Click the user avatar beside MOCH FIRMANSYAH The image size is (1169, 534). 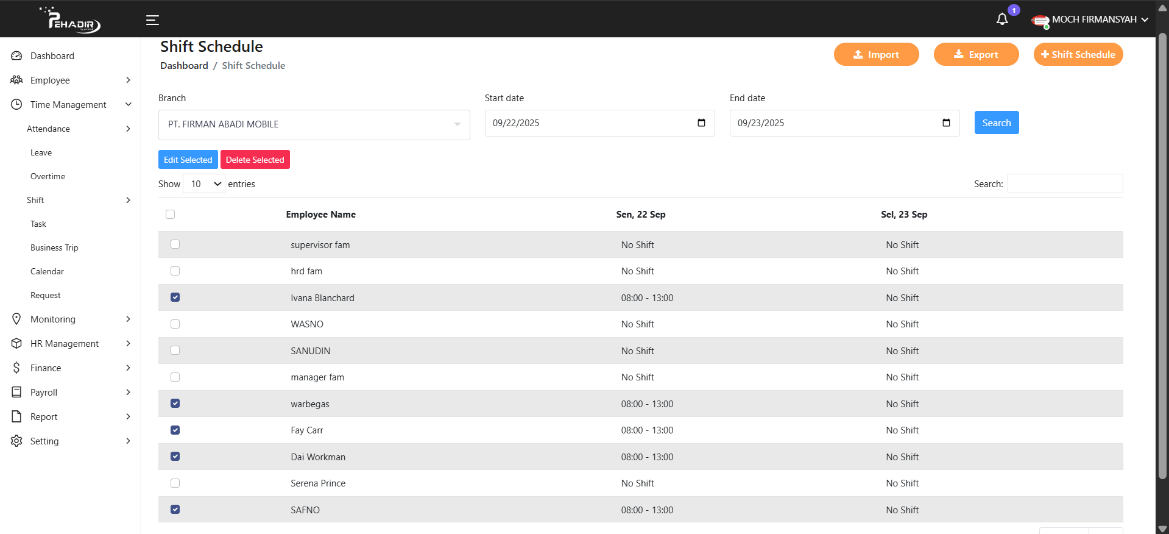pos(1040,22)
